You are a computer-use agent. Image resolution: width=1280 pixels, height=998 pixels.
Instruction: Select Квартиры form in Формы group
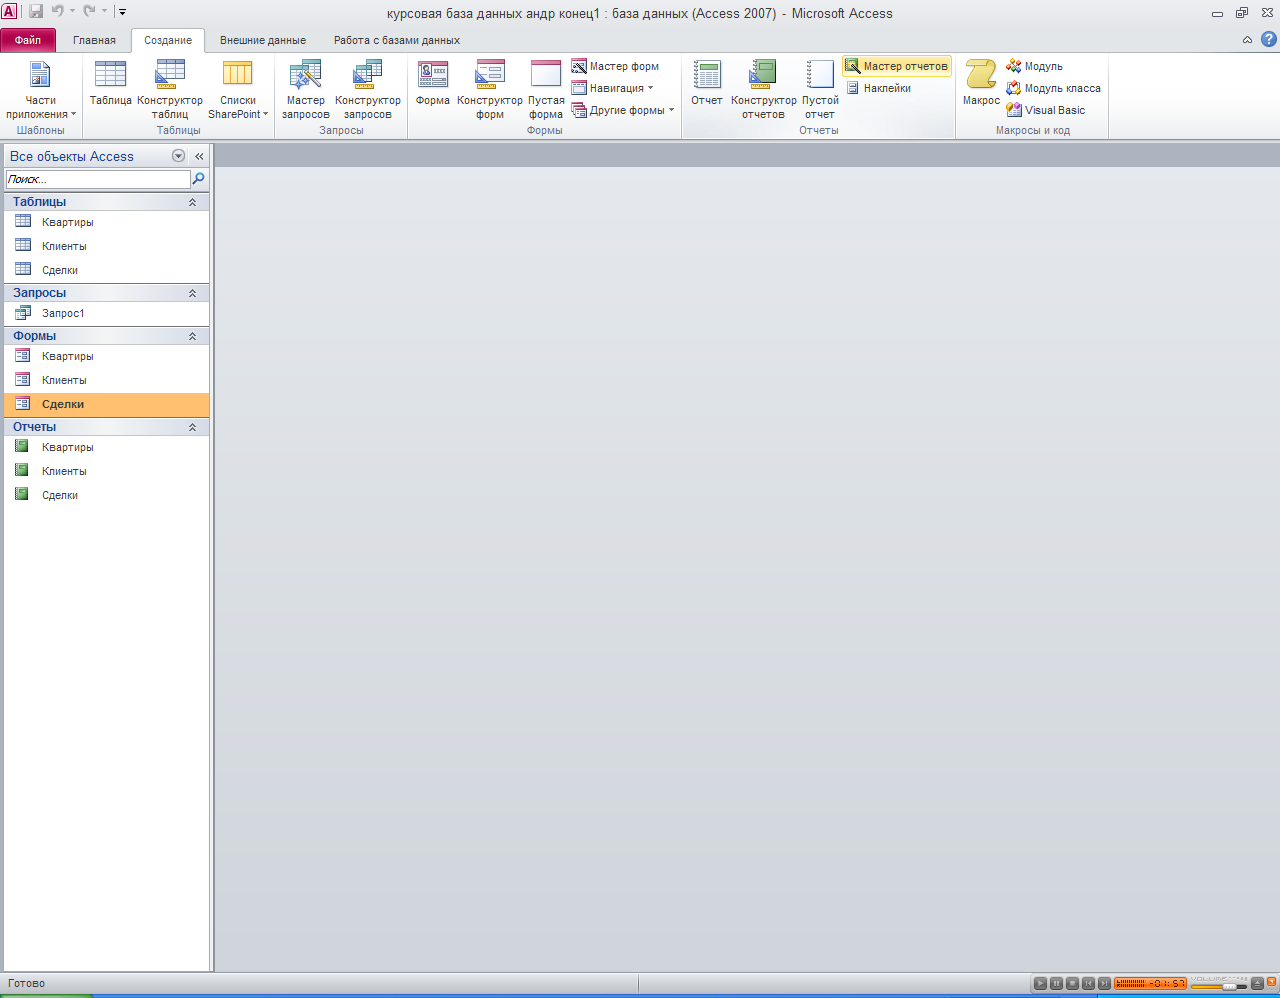pyautogui.click(x=106, y=356)
